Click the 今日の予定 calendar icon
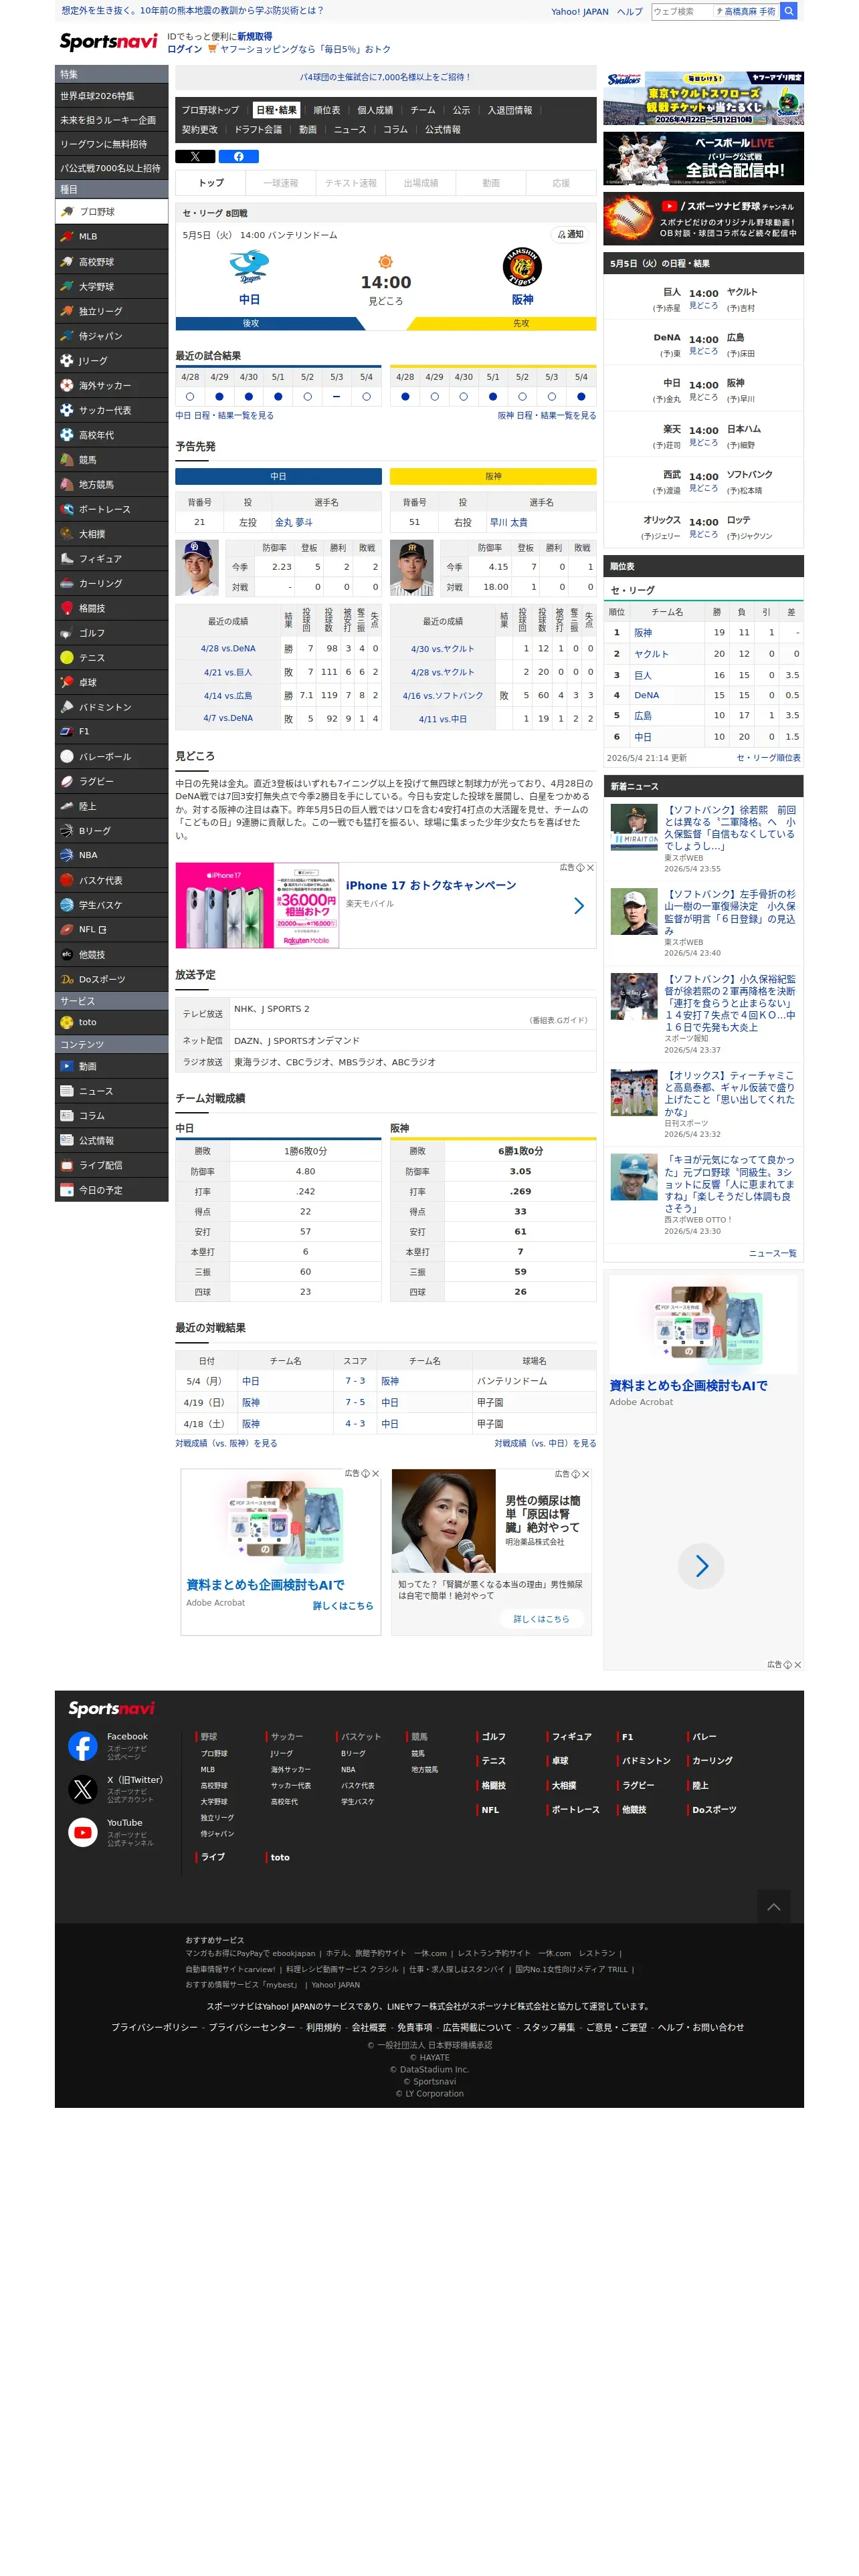The image size is (859, 2576). (67, 1191)
